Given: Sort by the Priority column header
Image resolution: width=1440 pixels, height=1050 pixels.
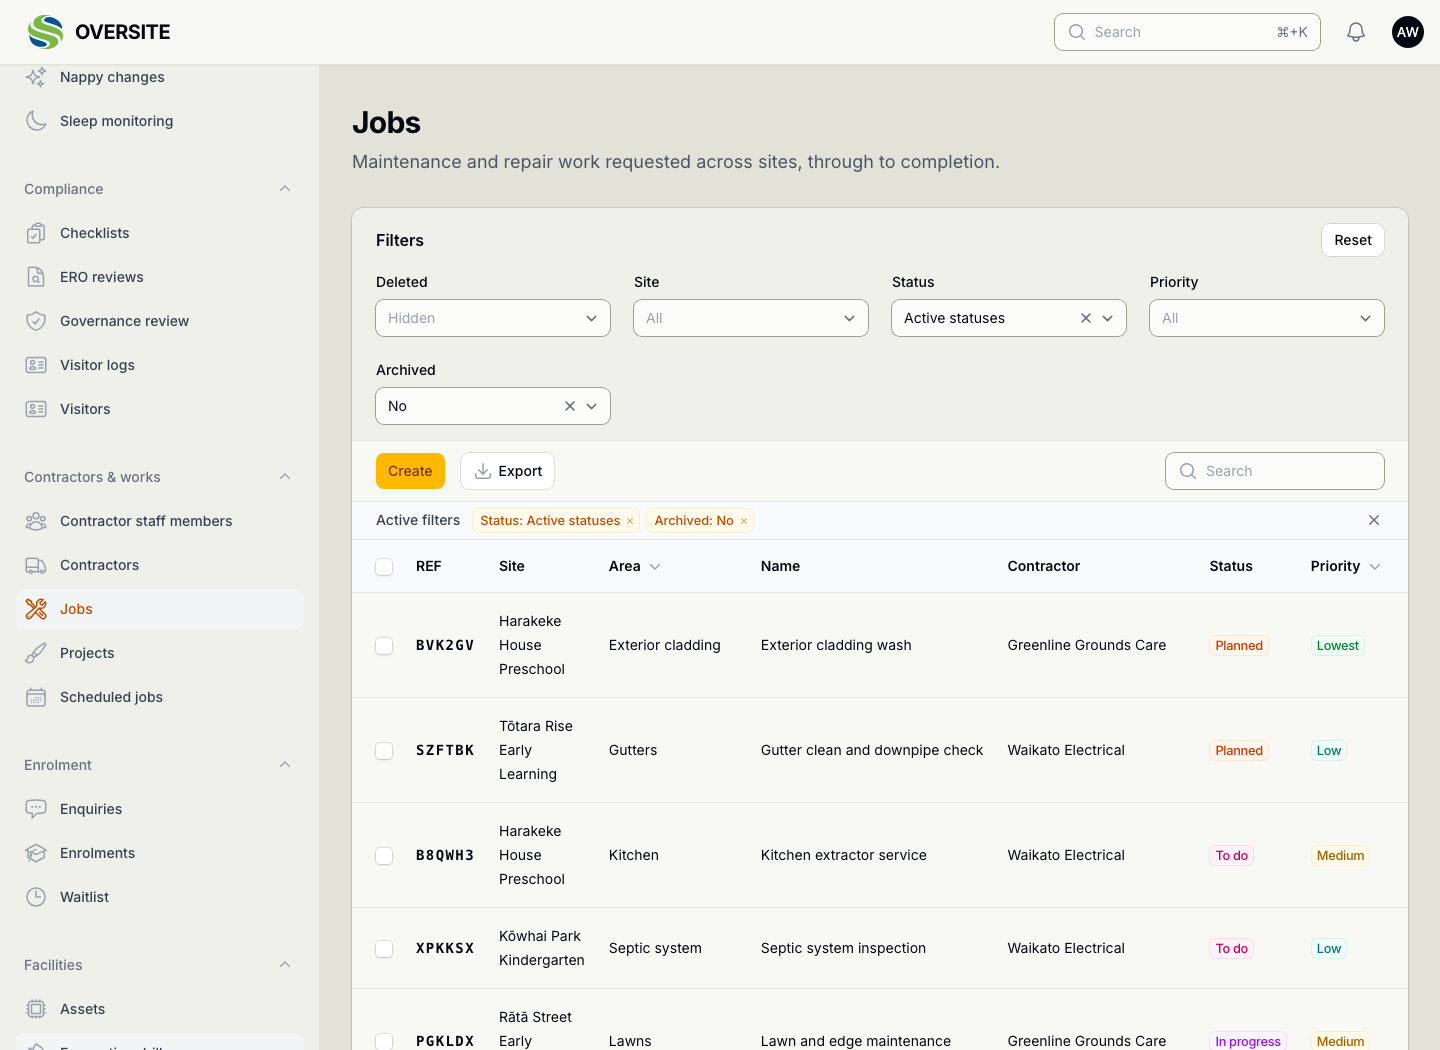Looking at the screenshot, I should click(1345, 566).
